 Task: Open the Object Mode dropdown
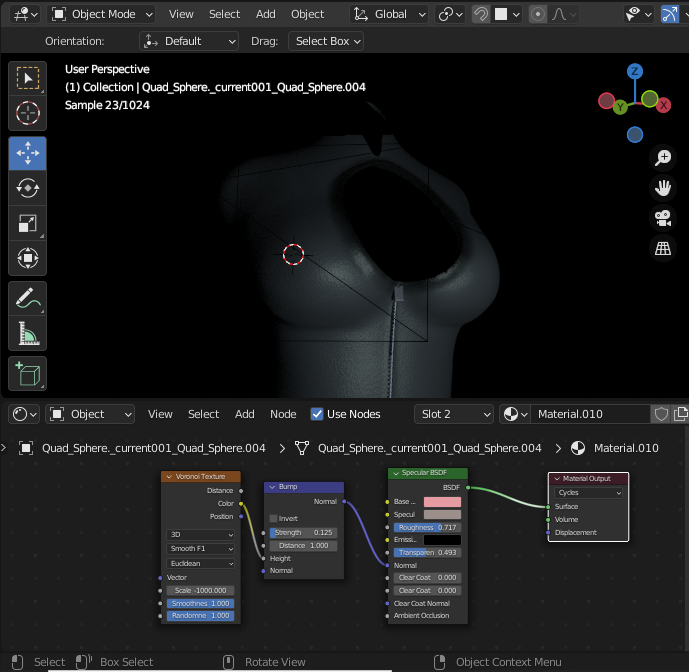[102, 15]
